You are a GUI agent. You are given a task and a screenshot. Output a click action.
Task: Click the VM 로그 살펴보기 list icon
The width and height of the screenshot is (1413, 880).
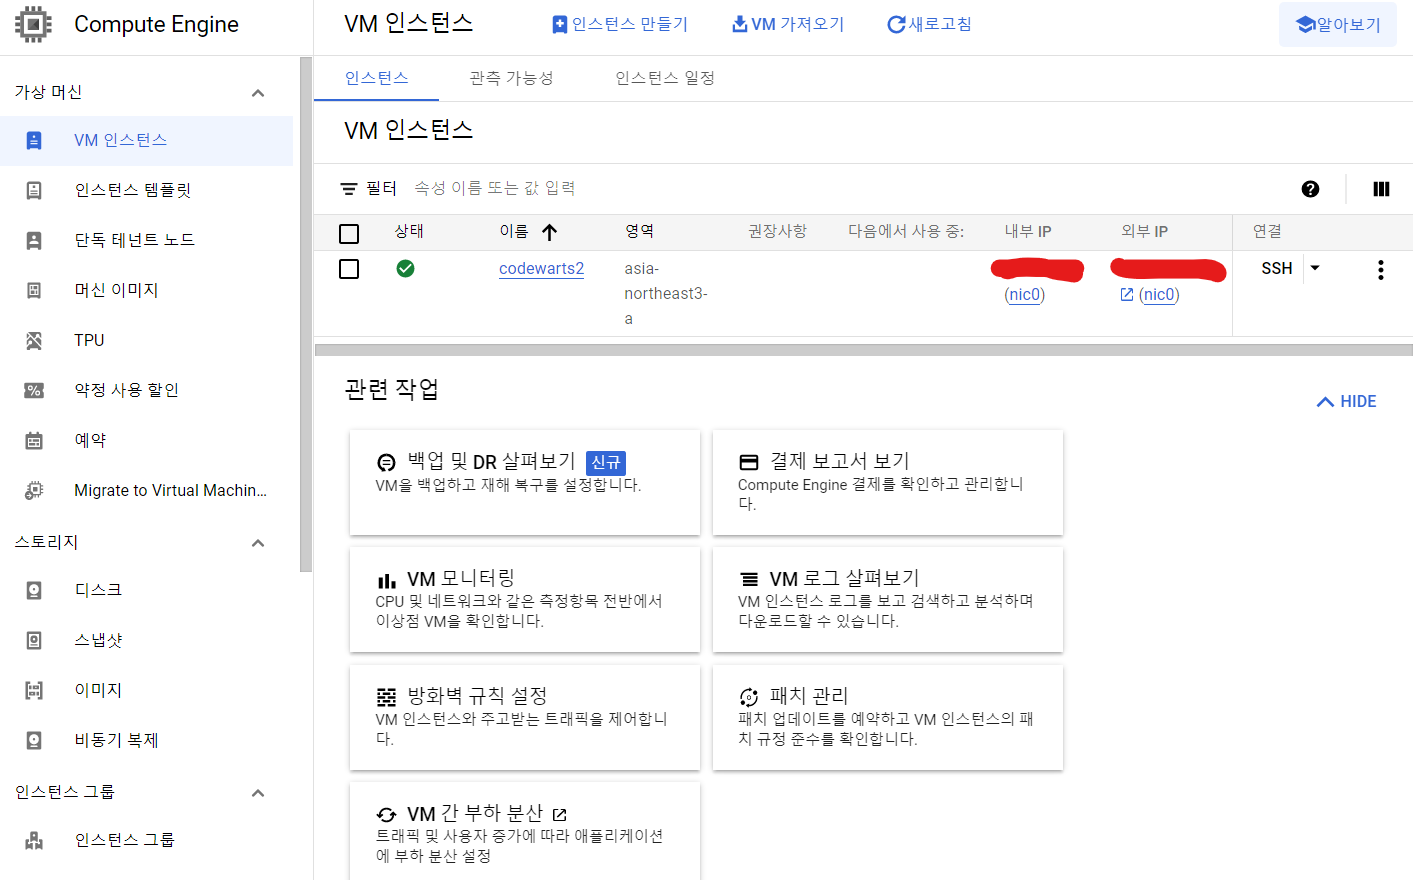[748, 579]
